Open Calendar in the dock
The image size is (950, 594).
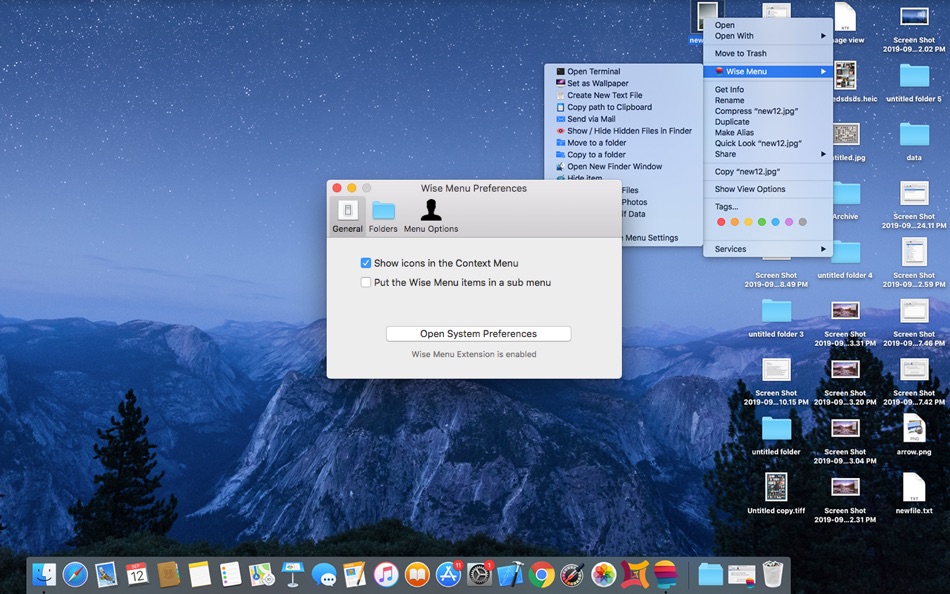[137, 574]
